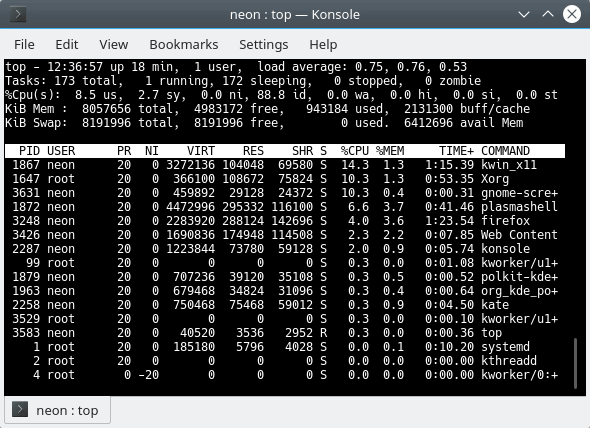Click the COMMAND column header
The height and width of the screenshot is (428, 590).
505,151
